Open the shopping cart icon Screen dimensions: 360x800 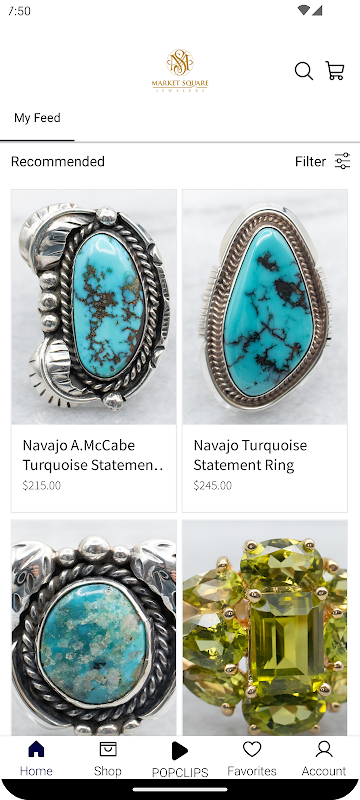click(335, 71)
